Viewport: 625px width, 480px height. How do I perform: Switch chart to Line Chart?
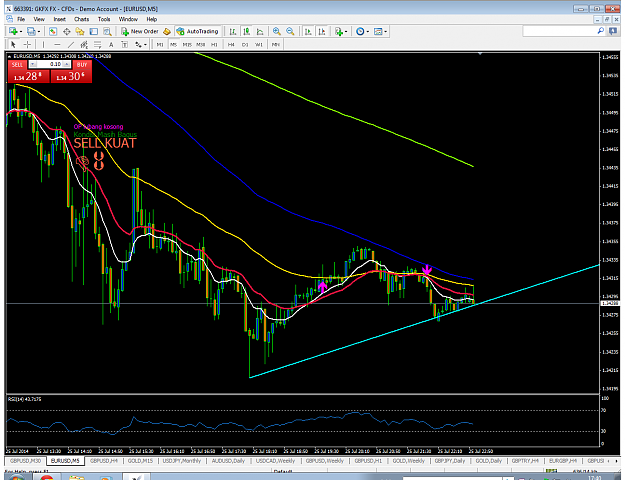tap(260, 31)
